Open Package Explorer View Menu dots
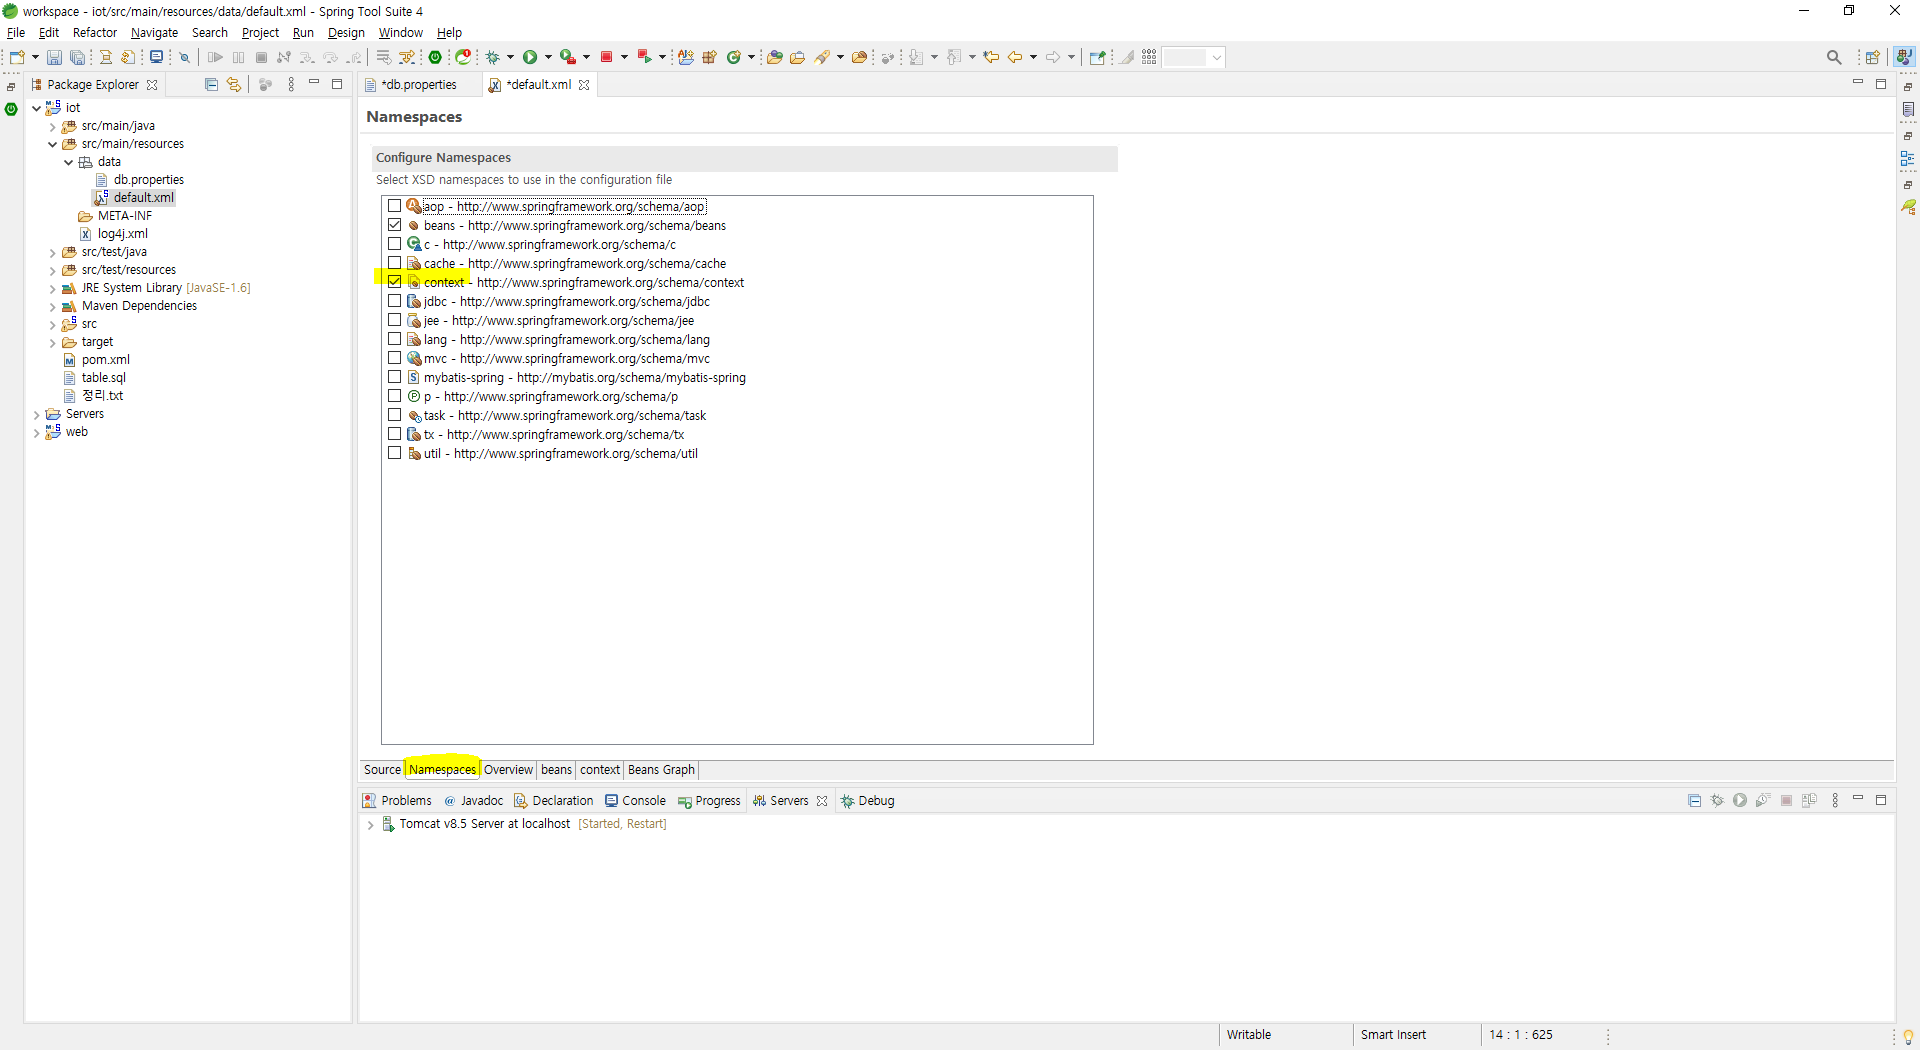 point(291,84)
